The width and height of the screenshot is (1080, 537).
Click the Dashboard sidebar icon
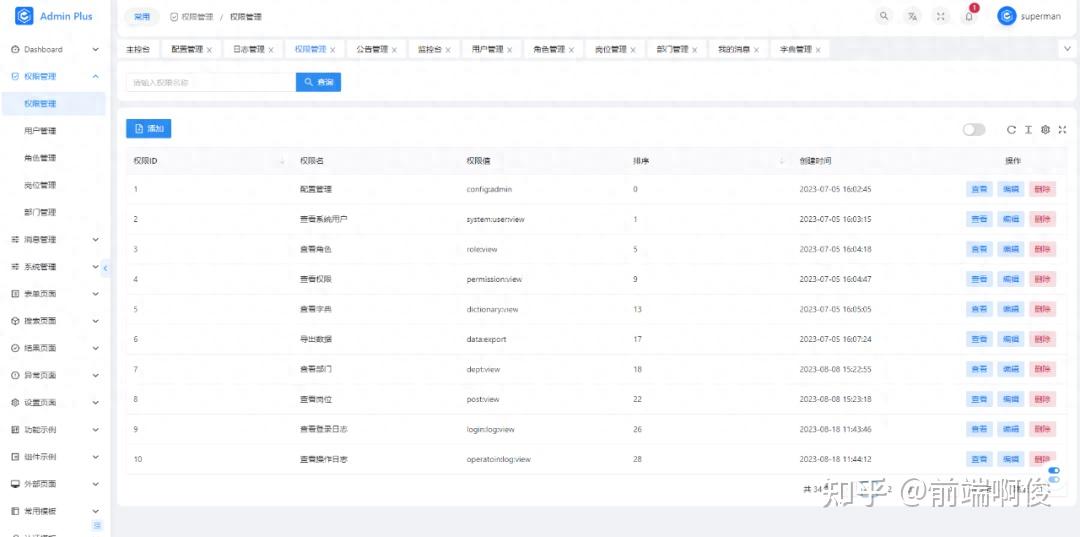[15, 50]
